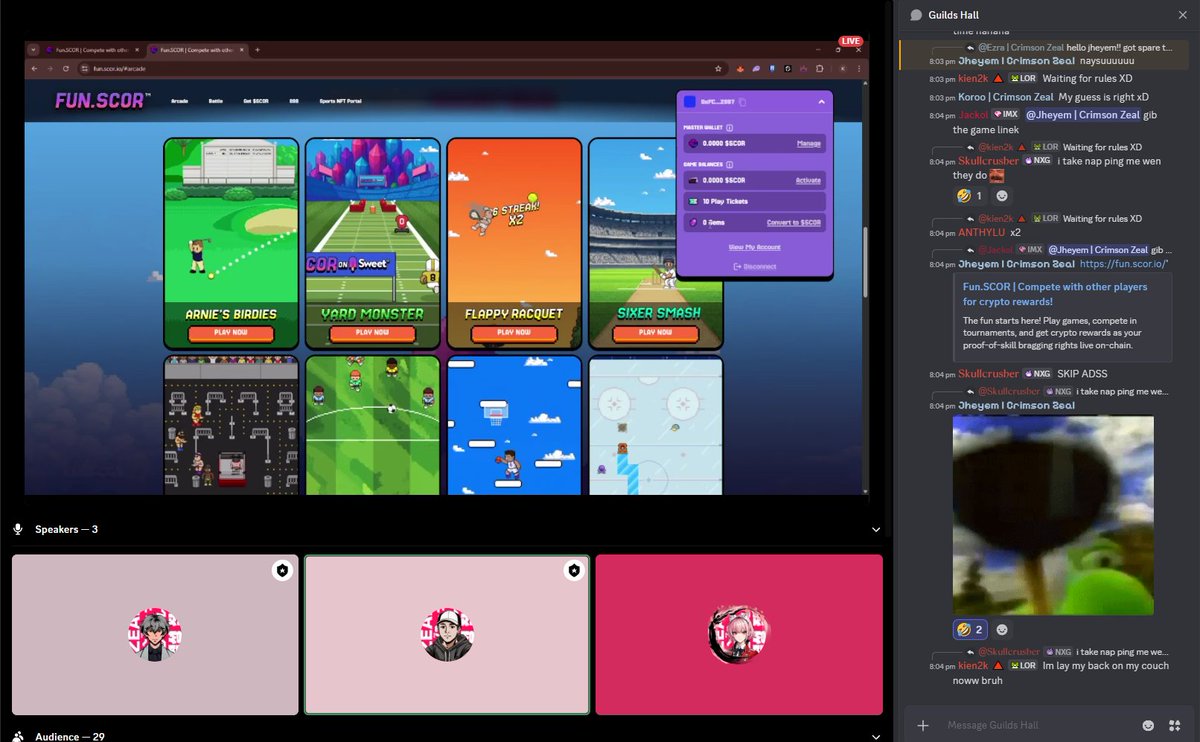Open the blurry image attachment in chat
Image resolution: width=1200 pixels, height=742 pixels.
(x=1053, y=515)
